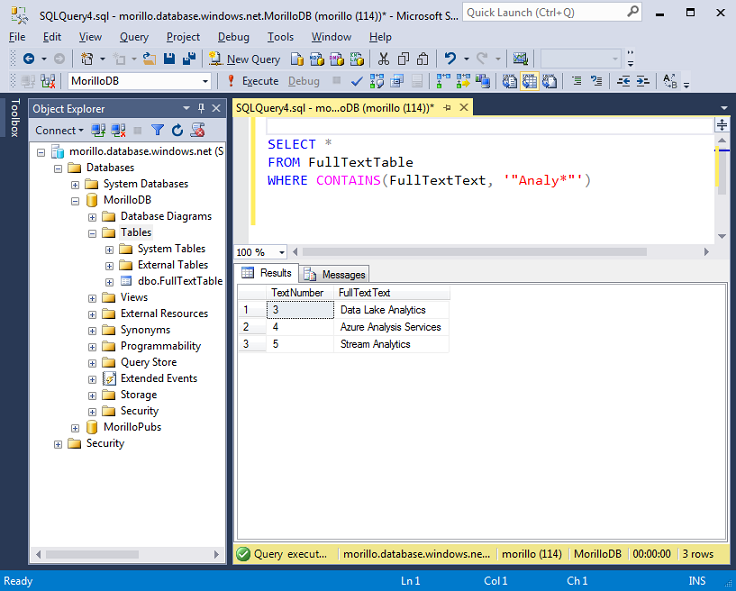
Task: Click the Database Engine Query icon
Action: click(x=297, y=59)
